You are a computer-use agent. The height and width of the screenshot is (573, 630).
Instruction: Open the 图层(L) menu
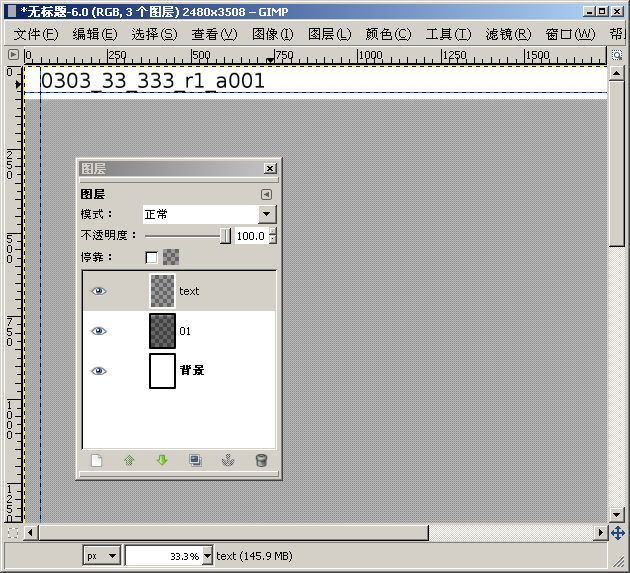click(329, 34)
